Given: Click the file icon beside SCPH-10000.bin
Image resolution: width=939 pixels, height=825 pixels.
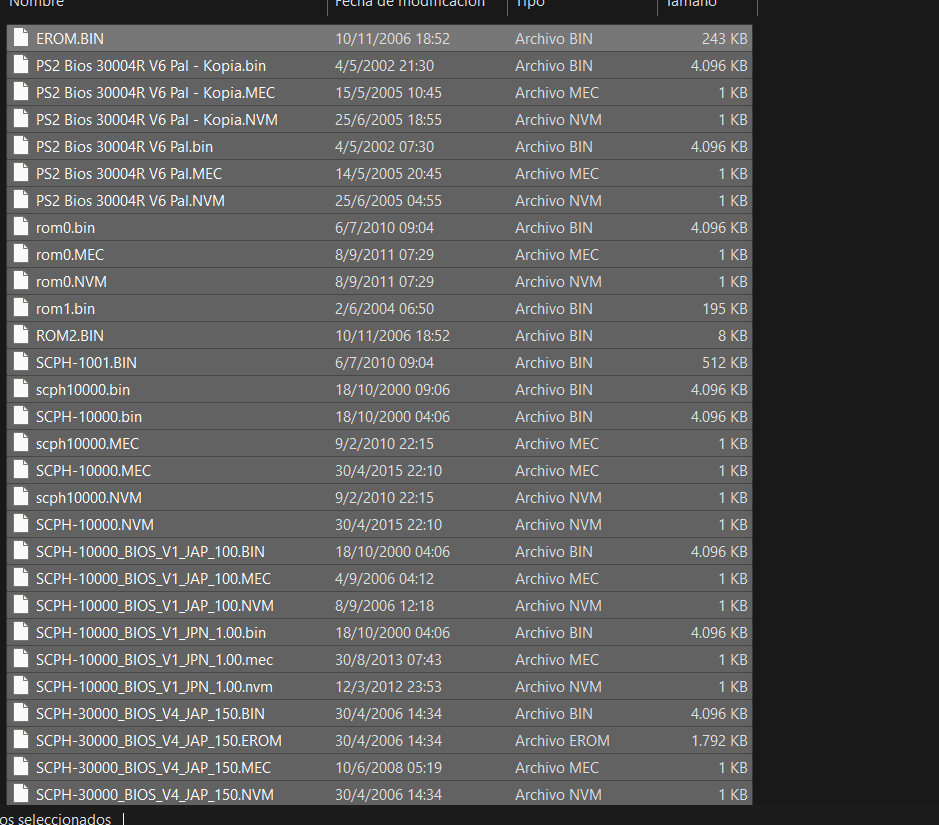Looking at the screenshot, I should (x=21, y=415).
